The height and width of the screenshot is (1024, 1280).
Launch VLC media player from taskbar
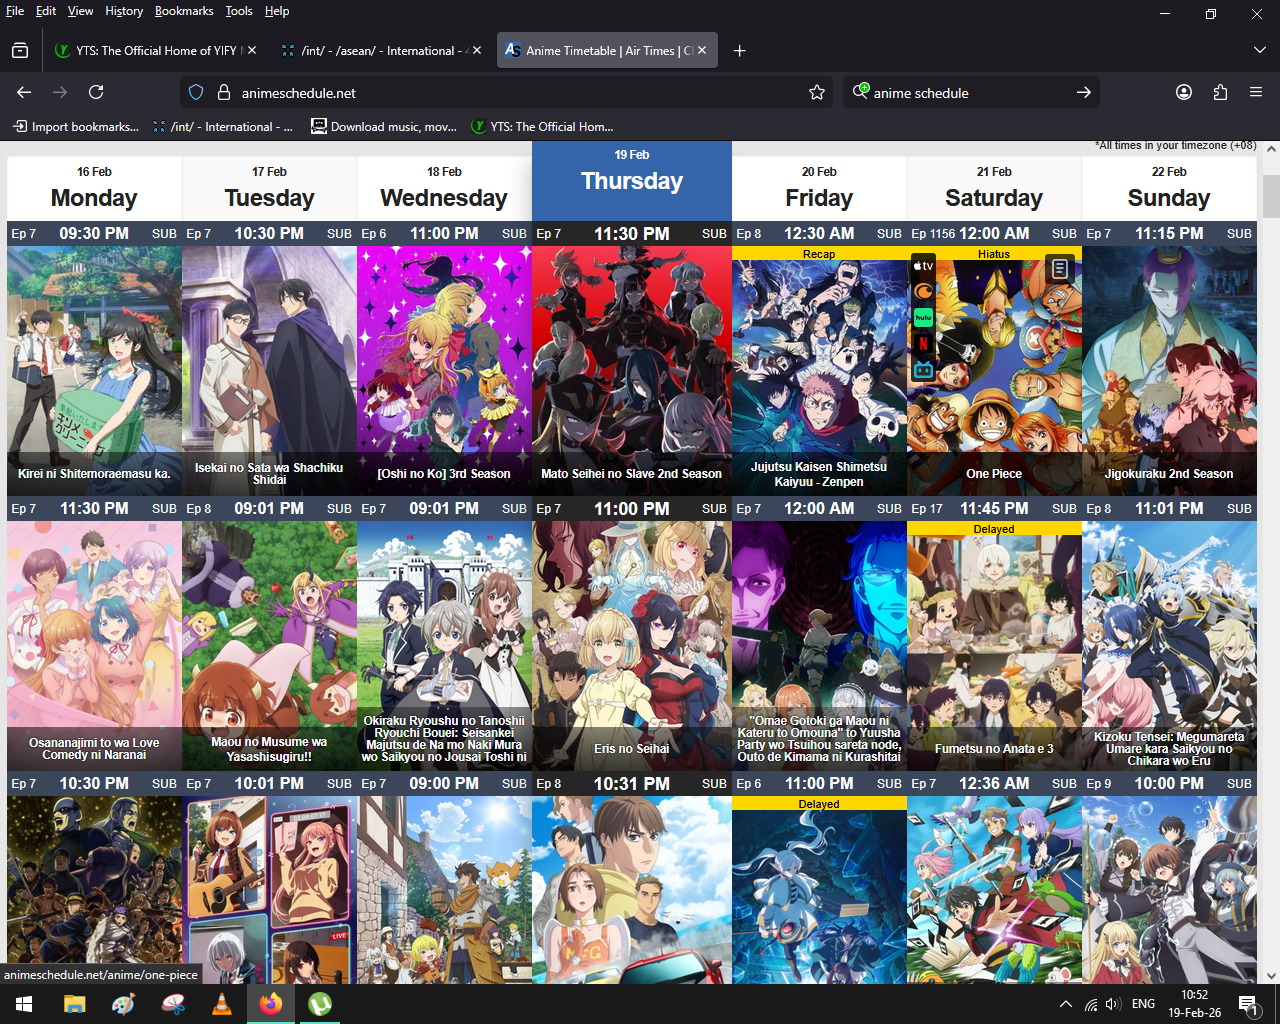tap(221, 1004)
